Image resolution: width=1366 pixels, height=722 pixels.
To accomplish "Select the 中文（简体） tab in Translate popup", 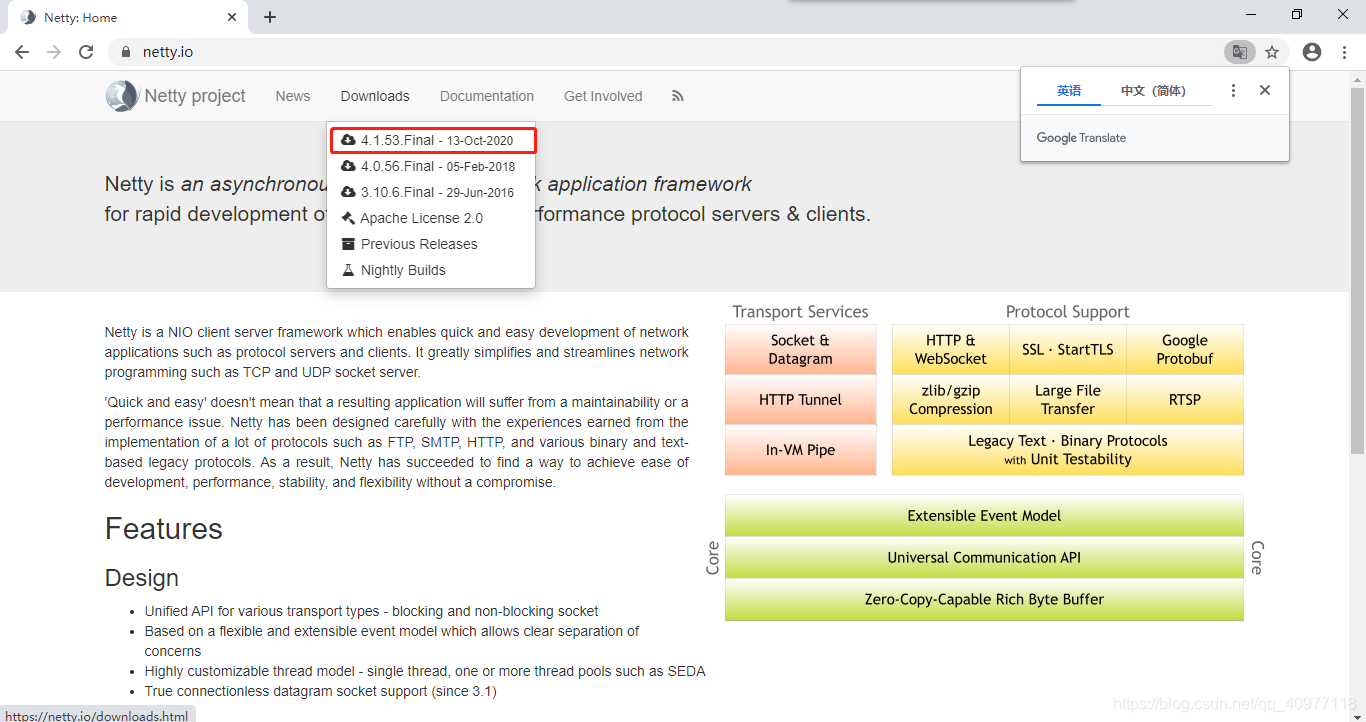I will [x=1153, y=90].
